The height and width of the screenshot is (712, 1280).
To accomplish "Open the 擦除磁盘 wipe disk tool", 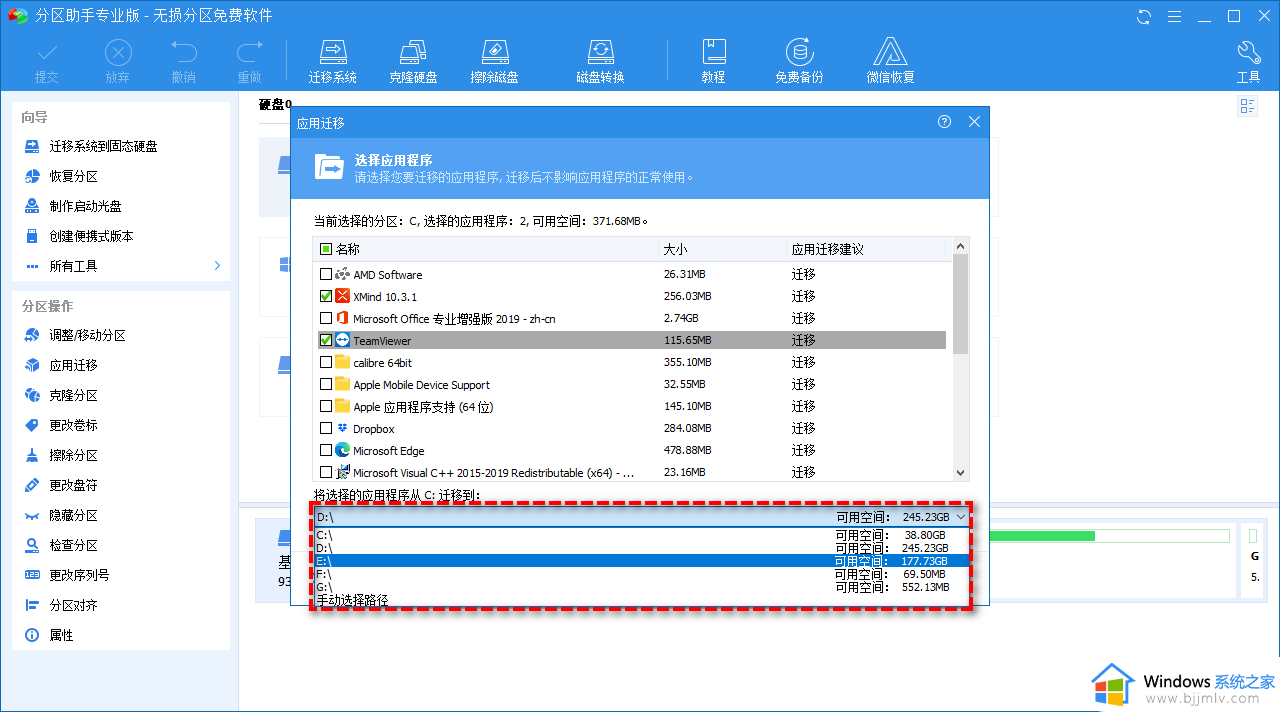I will 494,62.
